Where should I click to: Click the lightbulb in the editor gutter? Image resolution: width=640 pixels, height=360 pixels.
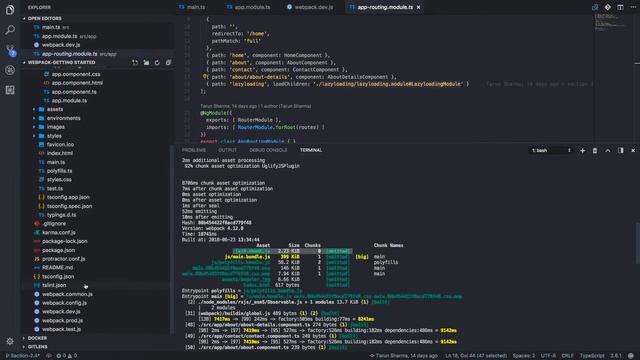point(205,76)
